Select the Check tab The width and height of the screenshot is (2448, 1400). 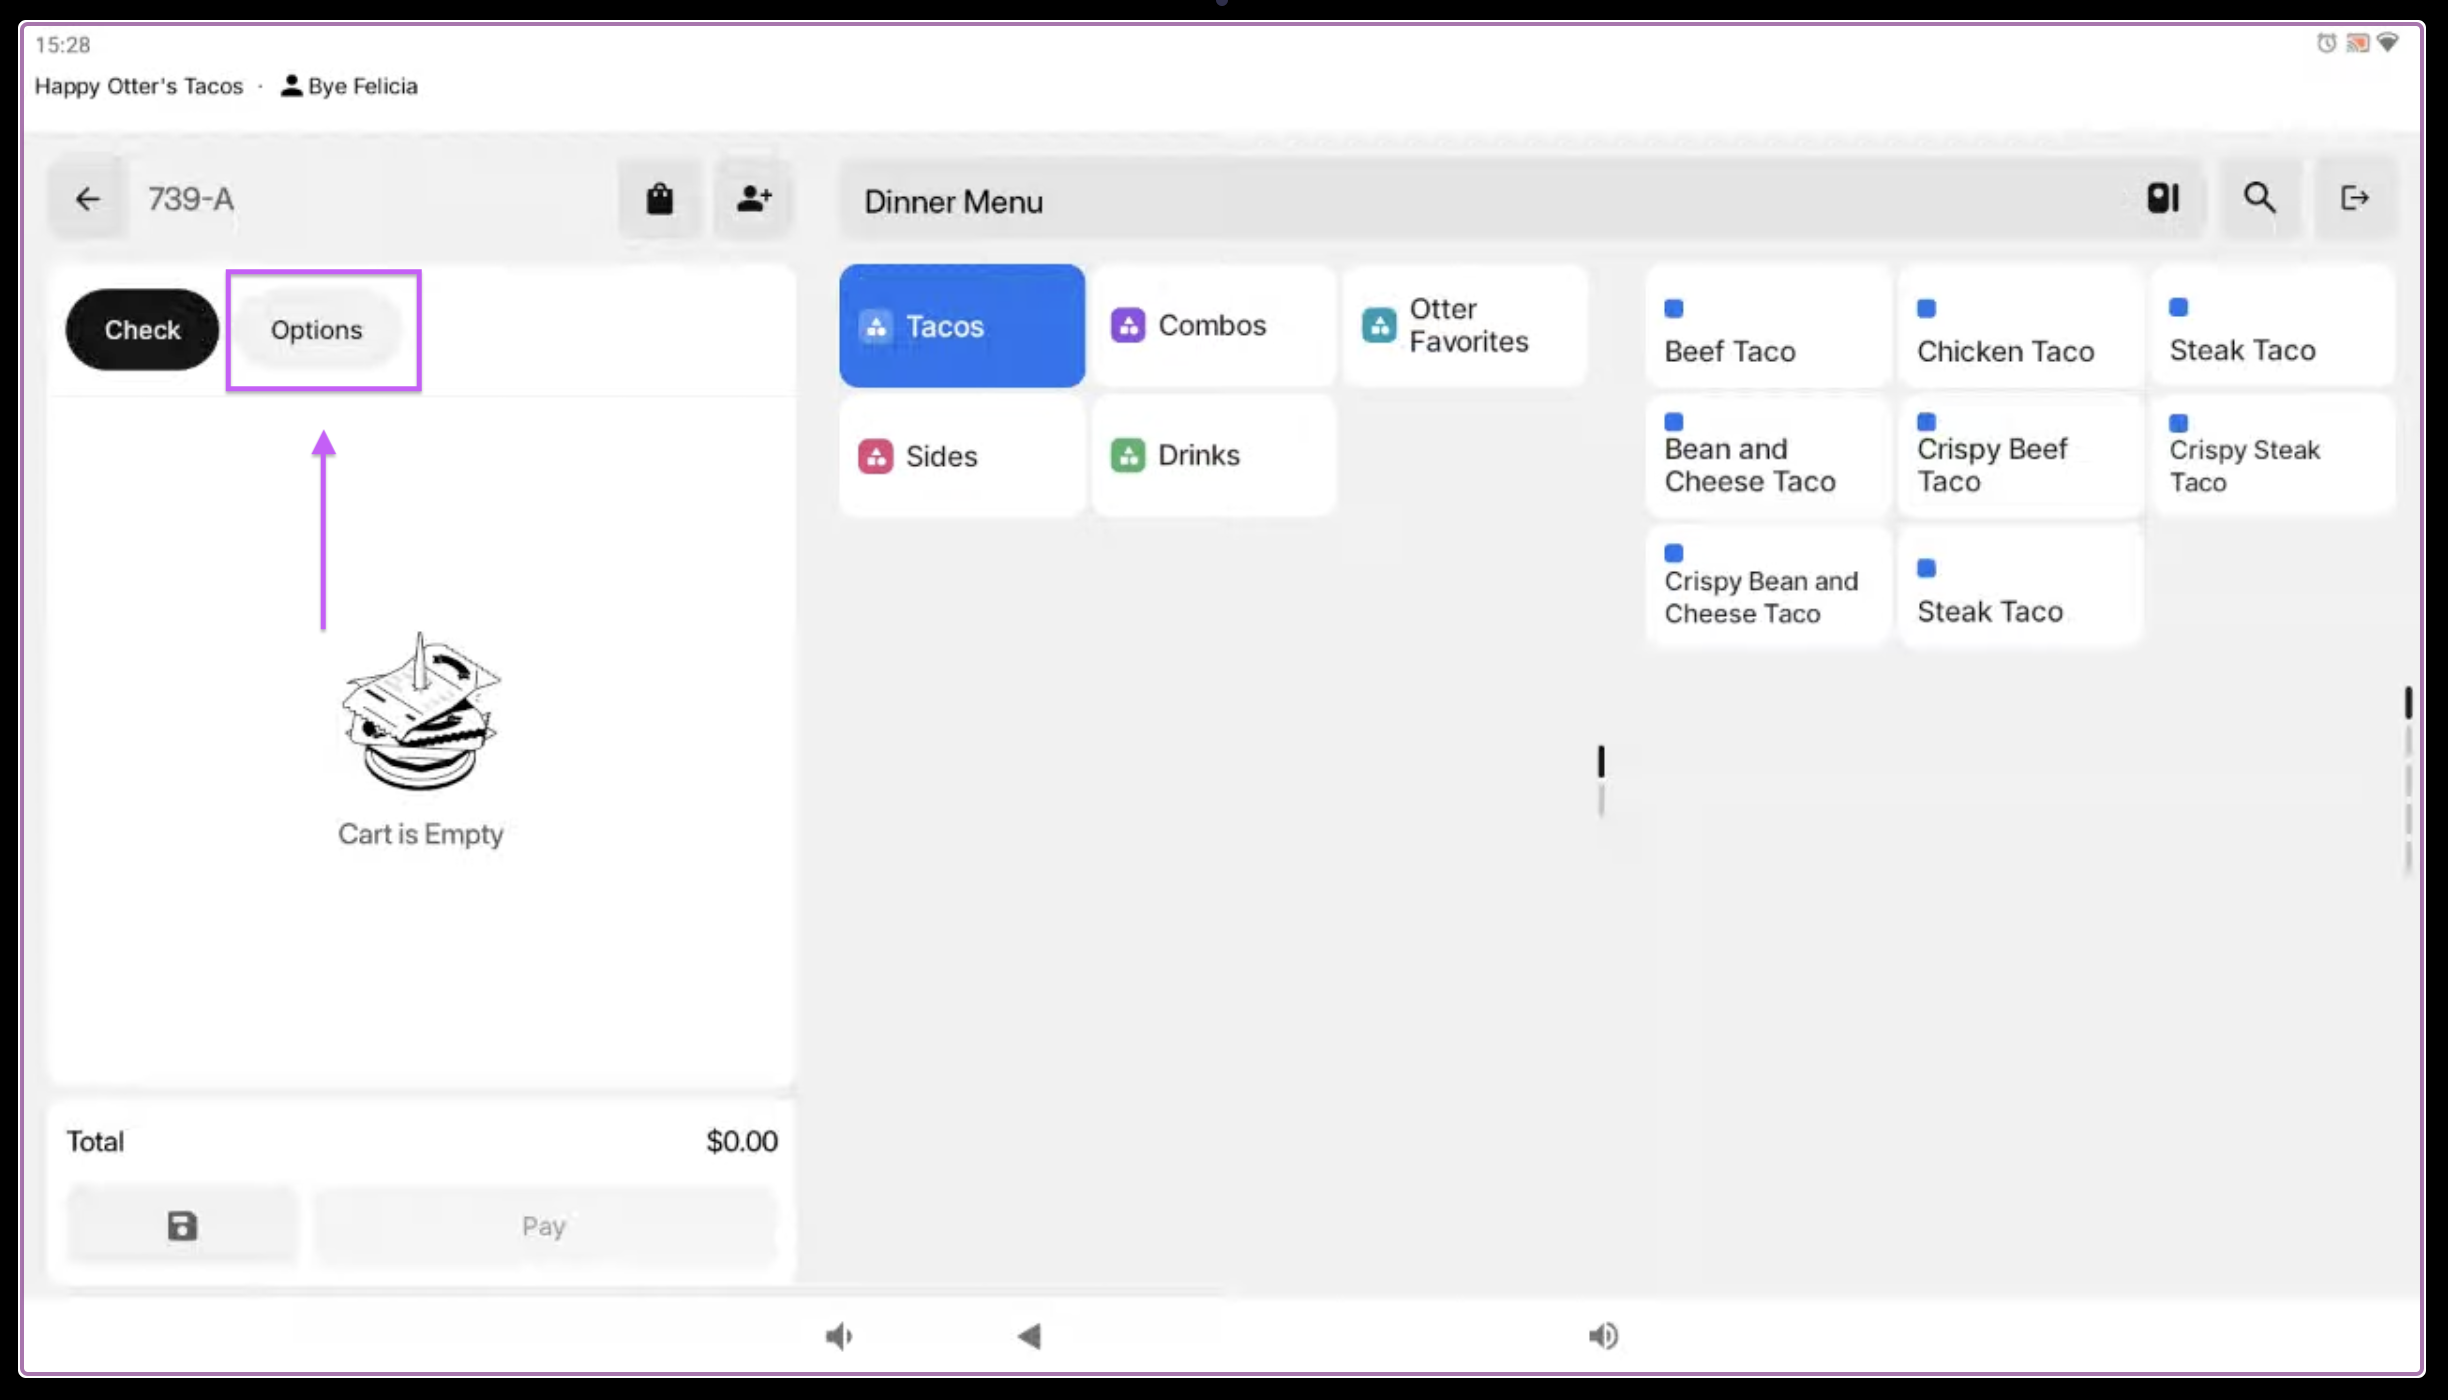[x=142, y=330]
